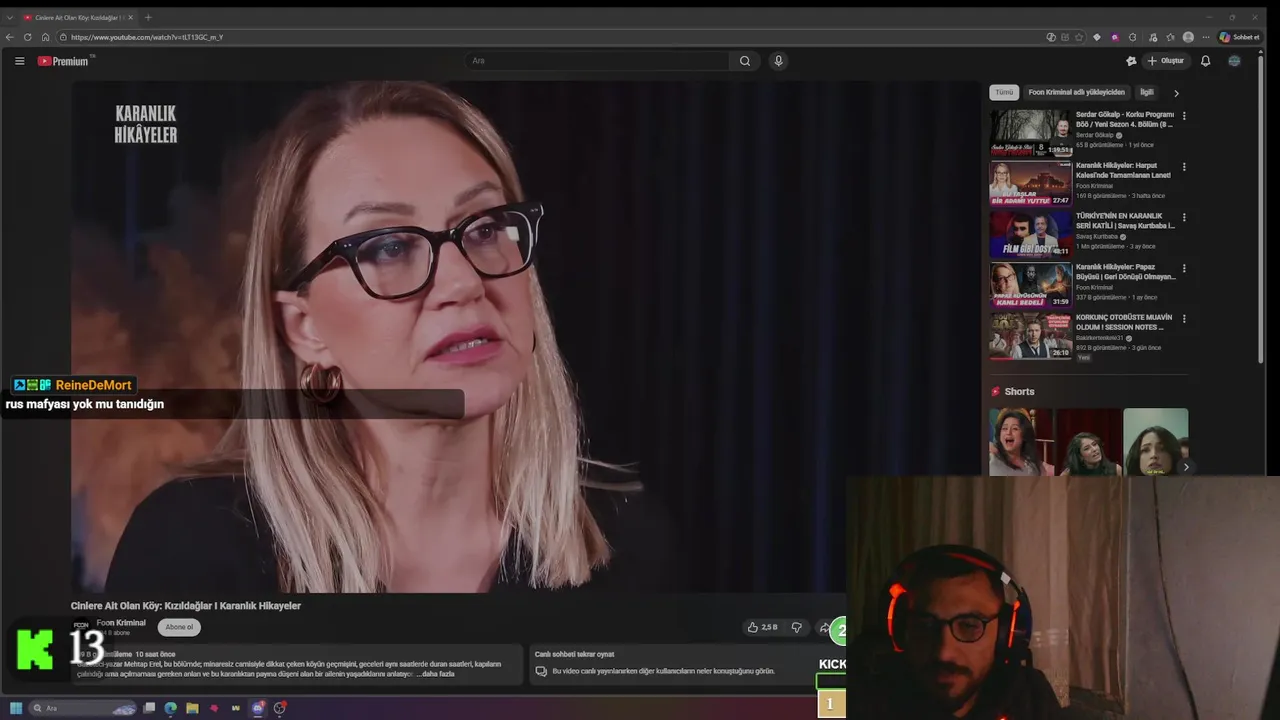Switch to the Cinlere Ait Olan Köy browser tab

(78, 17)
